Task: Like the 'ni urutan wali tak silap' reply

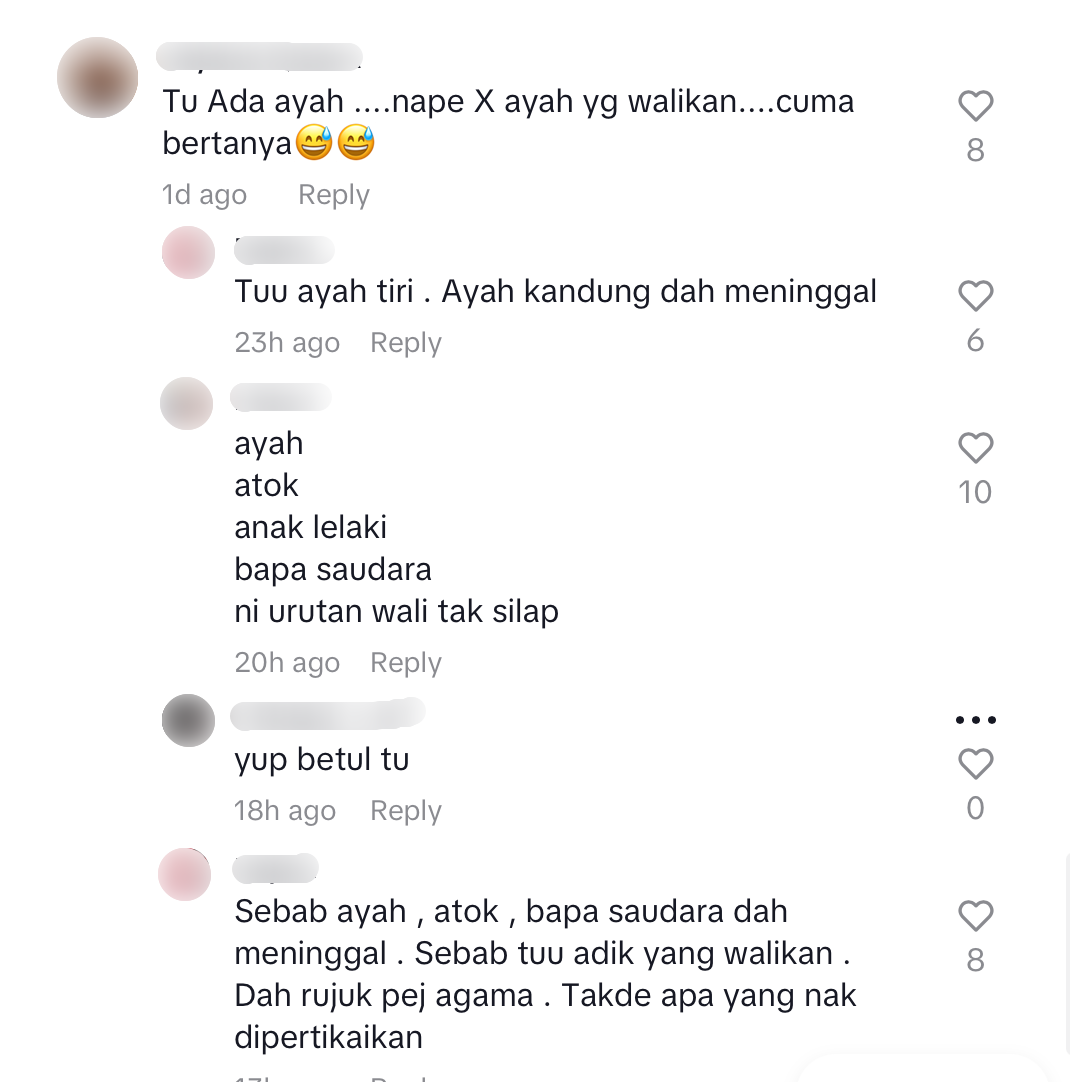Action: (x=975, y=448)
